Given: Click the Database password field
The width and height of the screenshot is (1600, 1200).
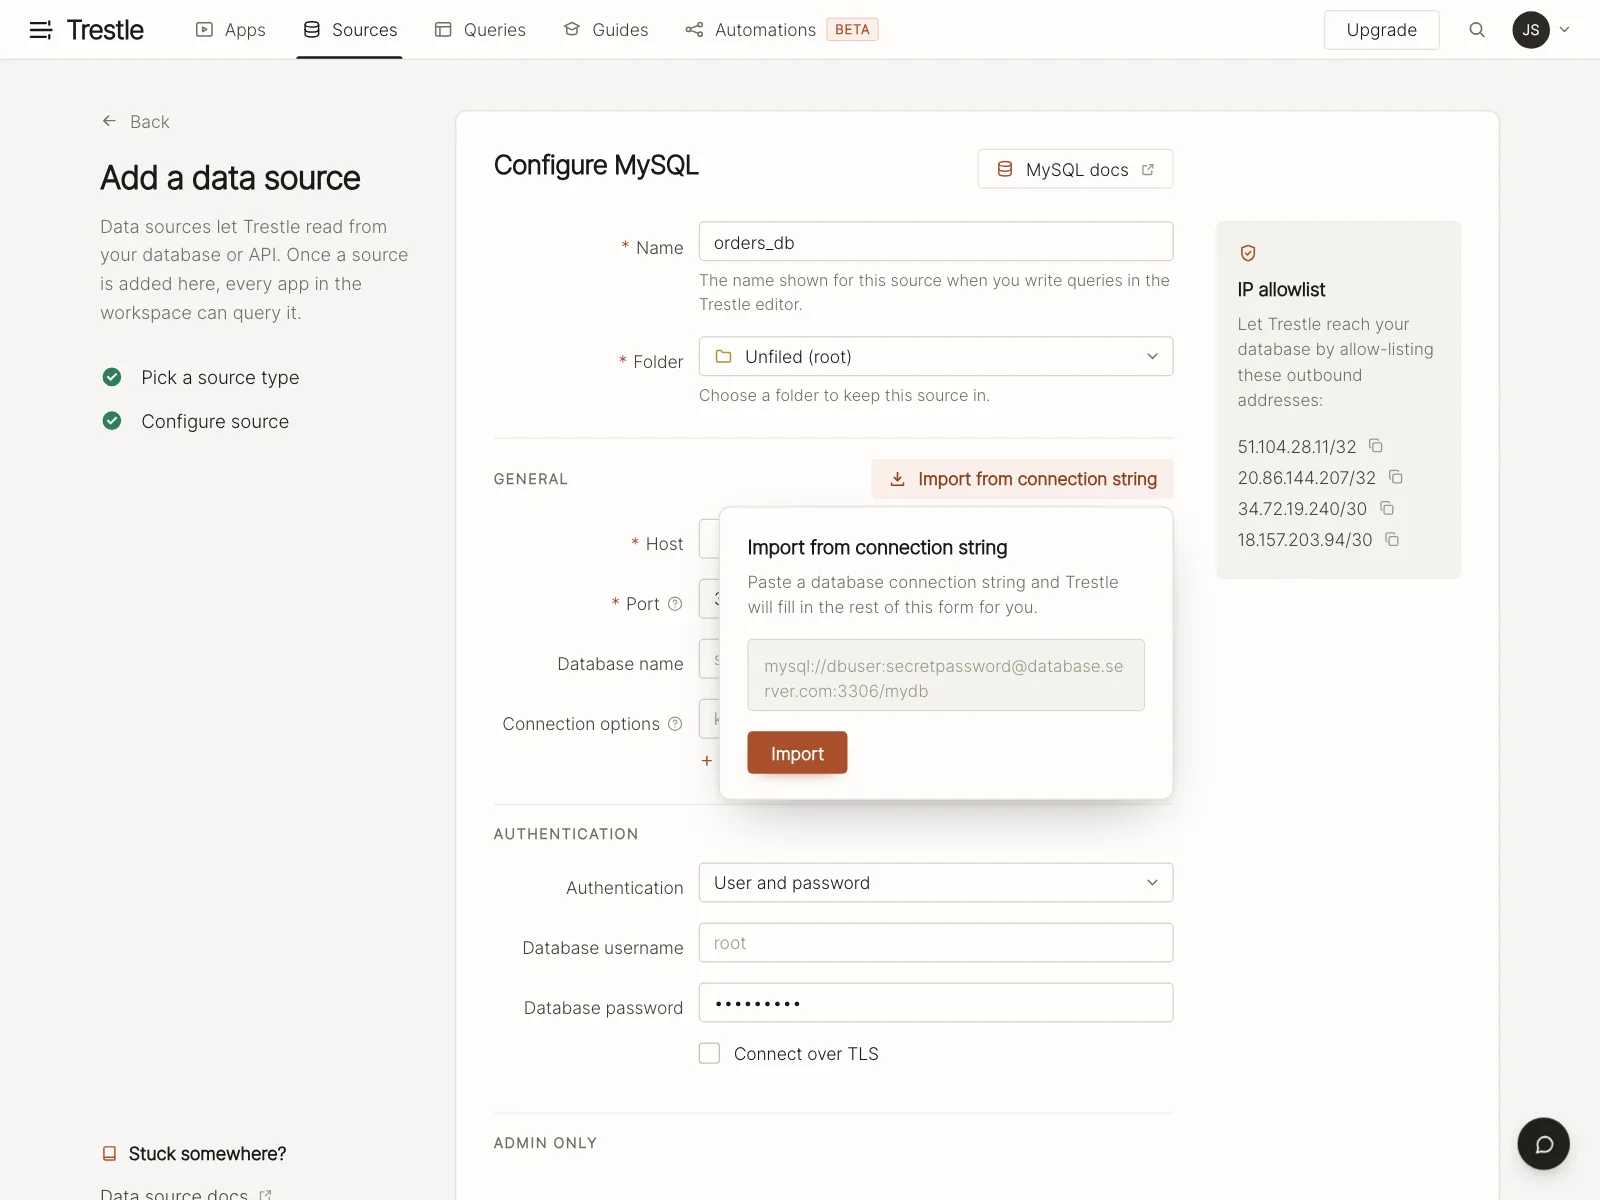Looking at the screenshot, I should tap(936, 1003).
